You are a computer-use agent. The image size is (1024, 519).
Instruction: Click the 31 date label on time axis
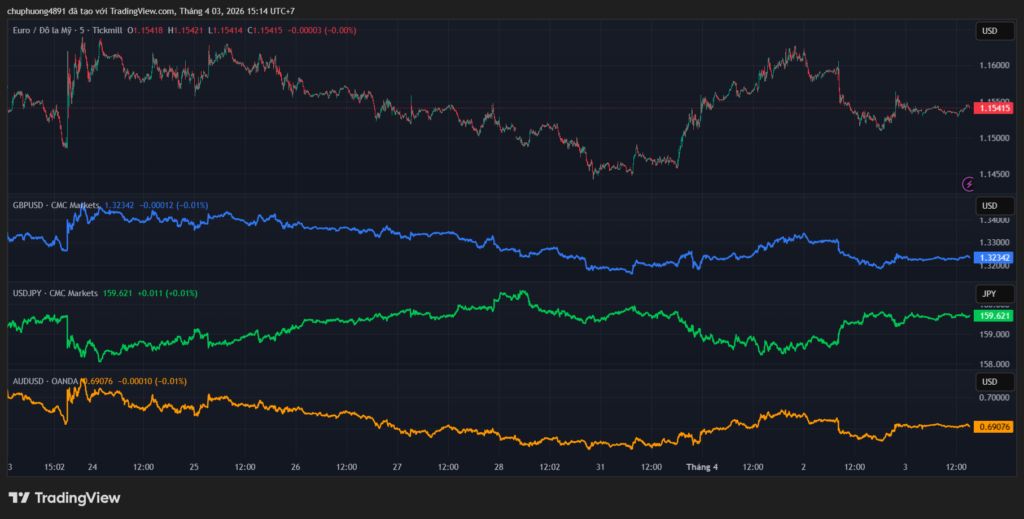(x=600, y=467)
